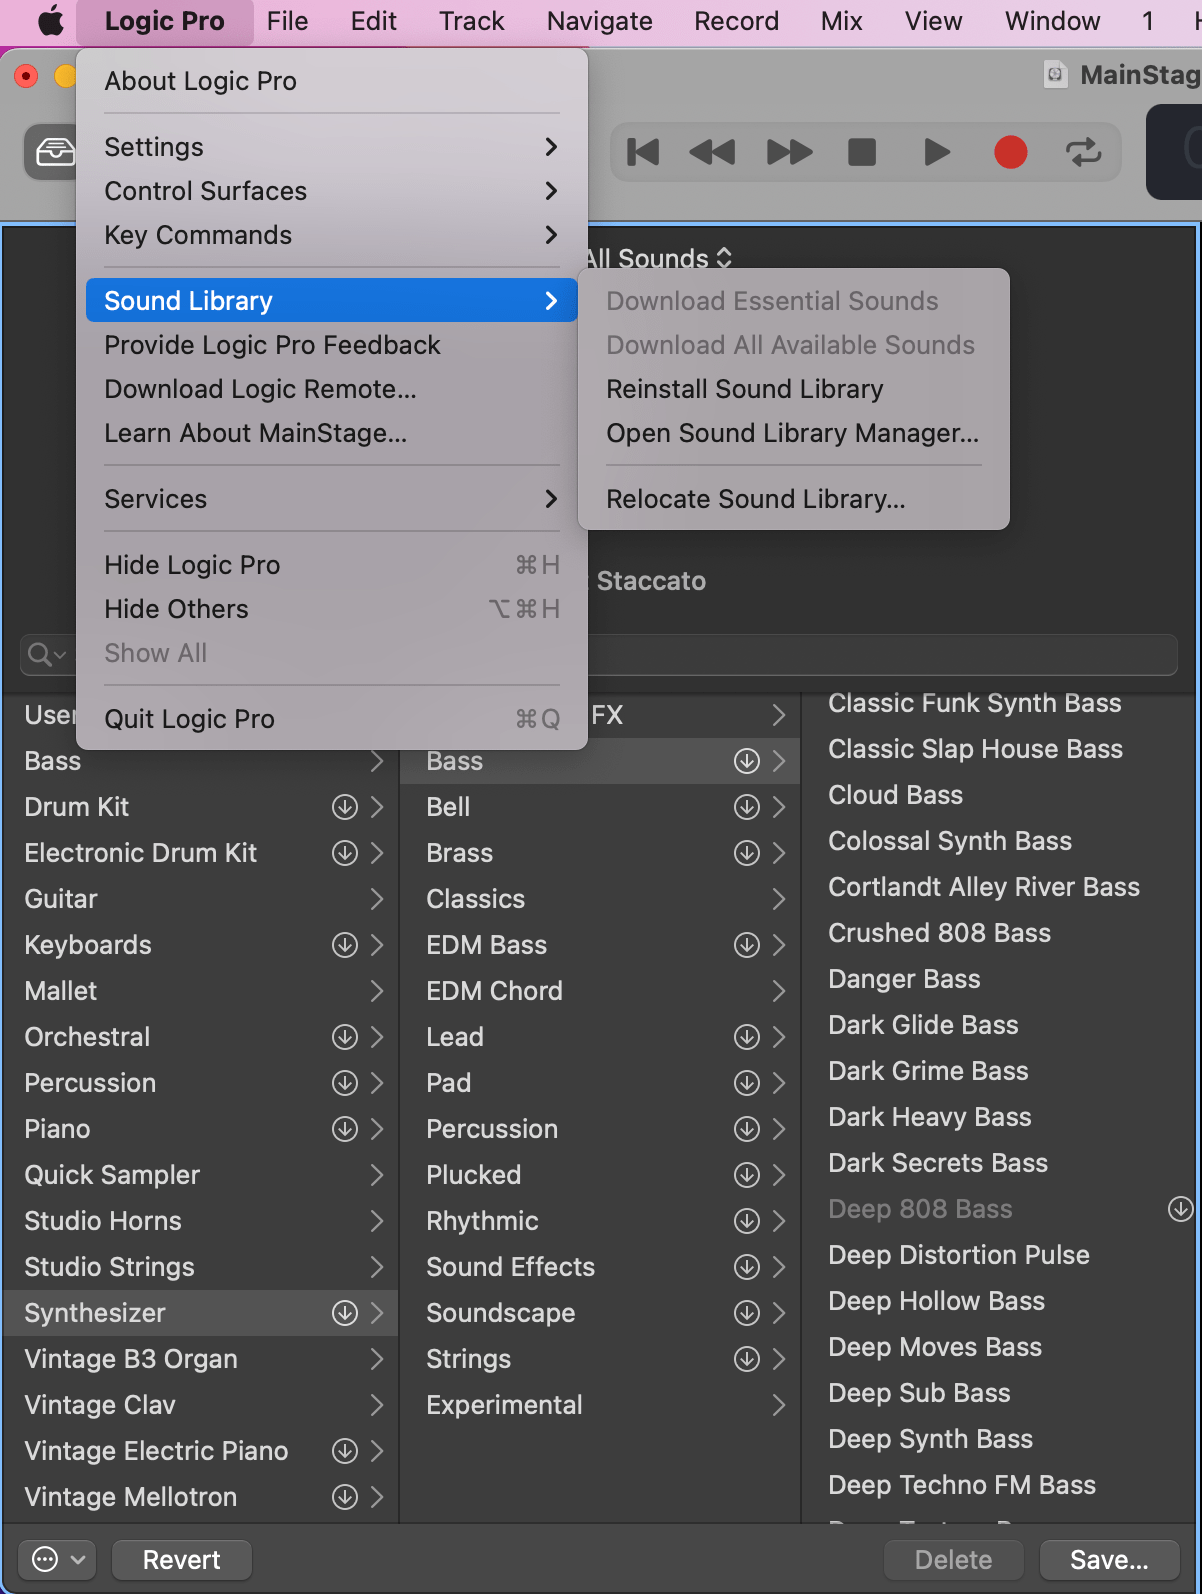Click download icon for Bell subcategory
Image resolution: width=1202 pixels, height=1594 pixels.
[x=747, y=807]
